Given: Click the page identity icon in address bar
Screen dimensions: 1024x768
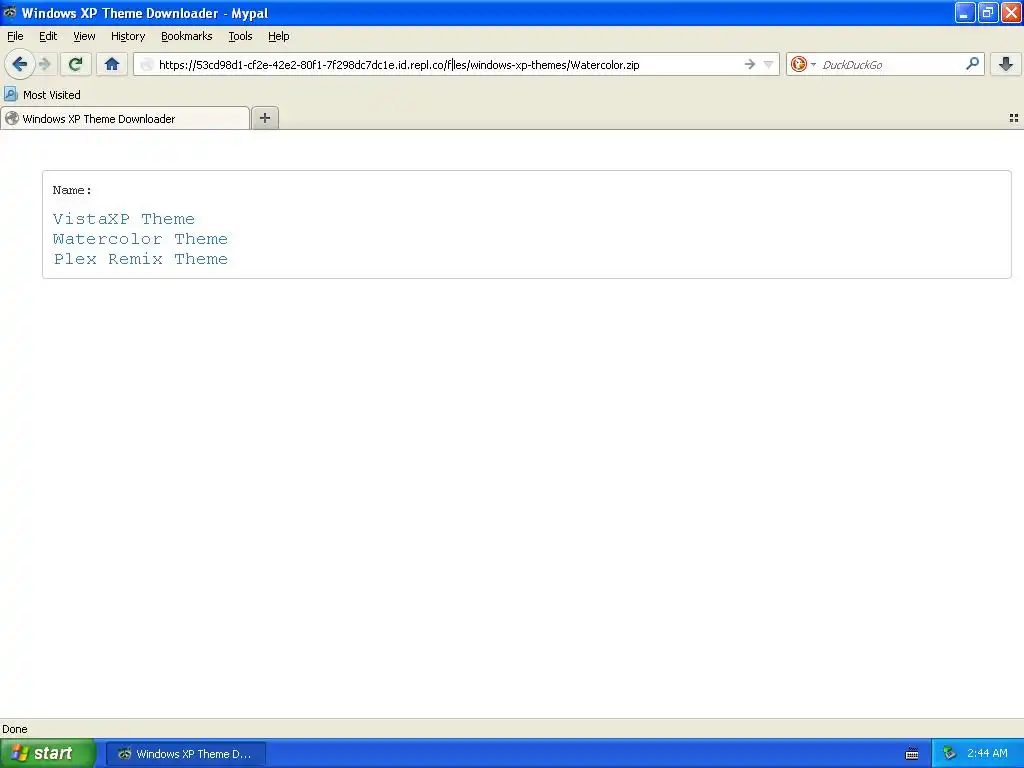Looking at the screenshot, I should pos(146,64).
